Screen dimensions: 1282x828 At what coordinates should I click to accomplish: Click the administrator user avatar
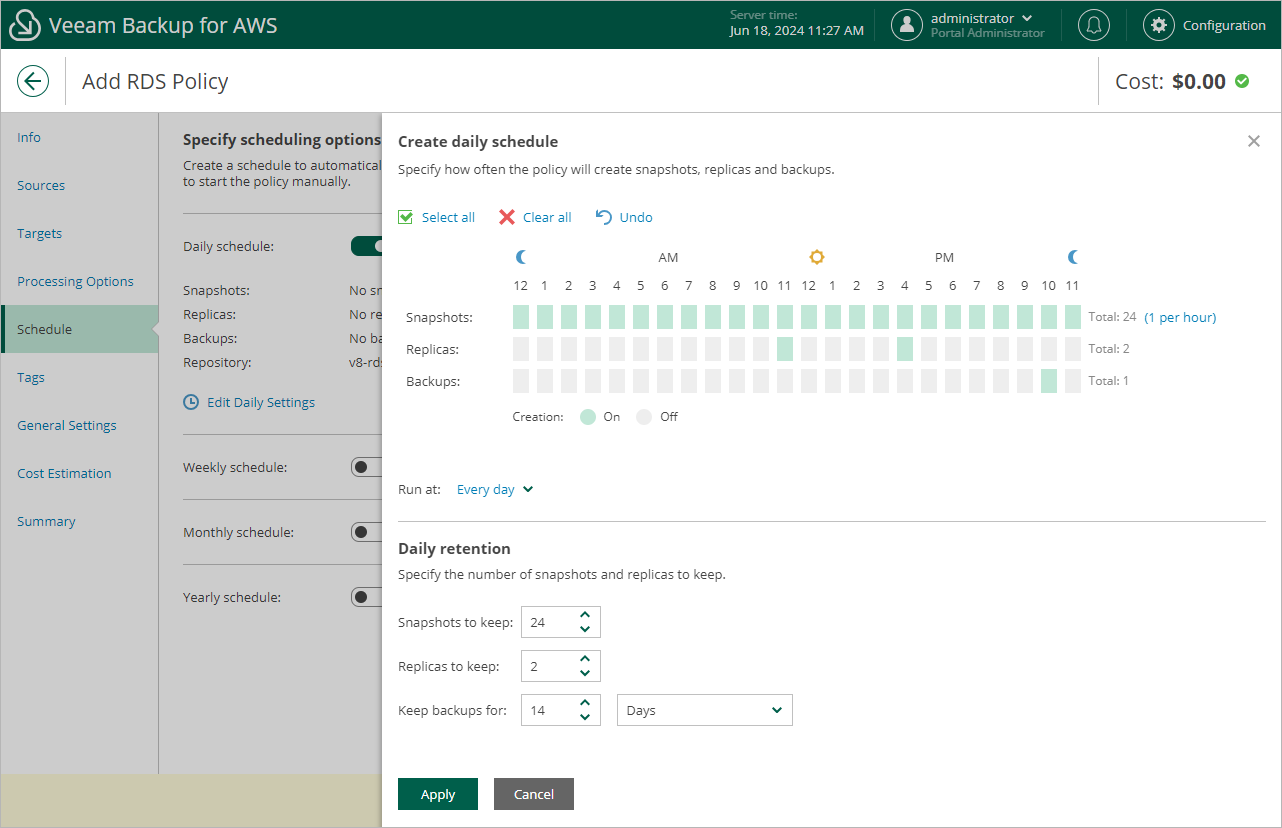[907, 25]
